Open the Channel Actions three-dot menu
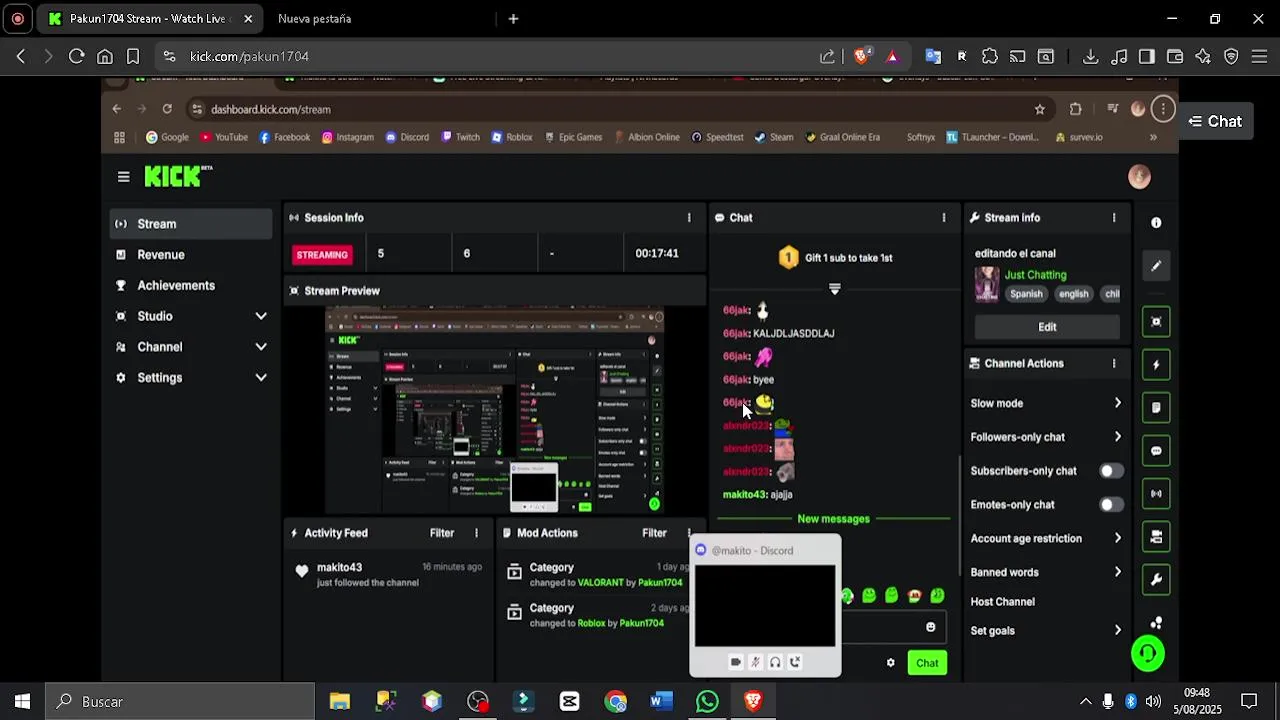 coord(1114,364)
